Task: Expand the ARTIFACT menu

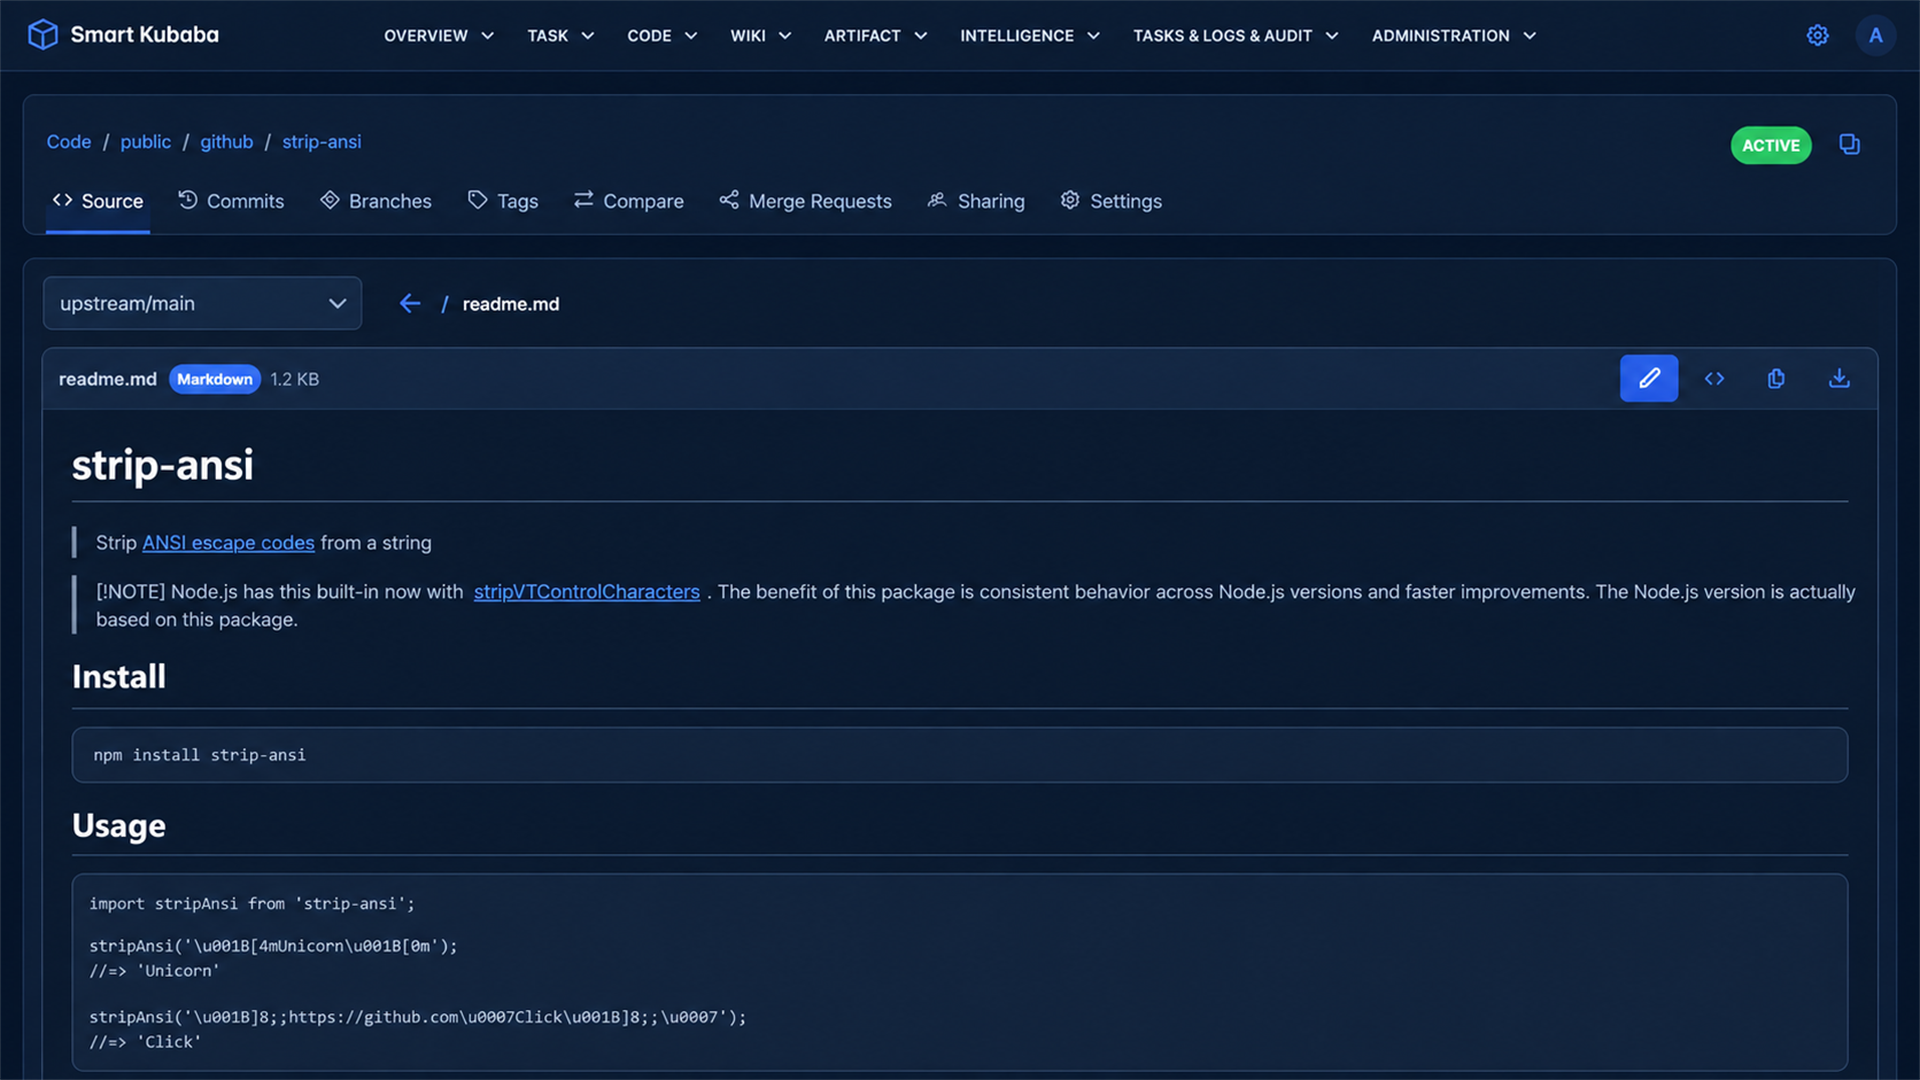Action: tap(876, 35)
